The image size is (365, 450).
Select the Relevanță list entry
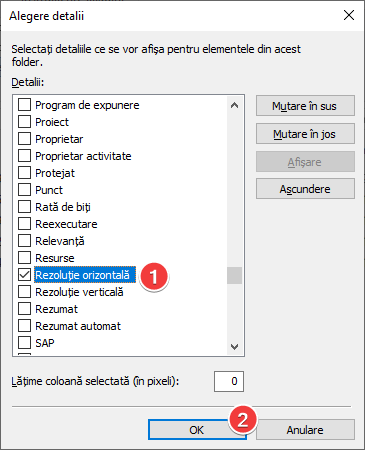[60, 241]
